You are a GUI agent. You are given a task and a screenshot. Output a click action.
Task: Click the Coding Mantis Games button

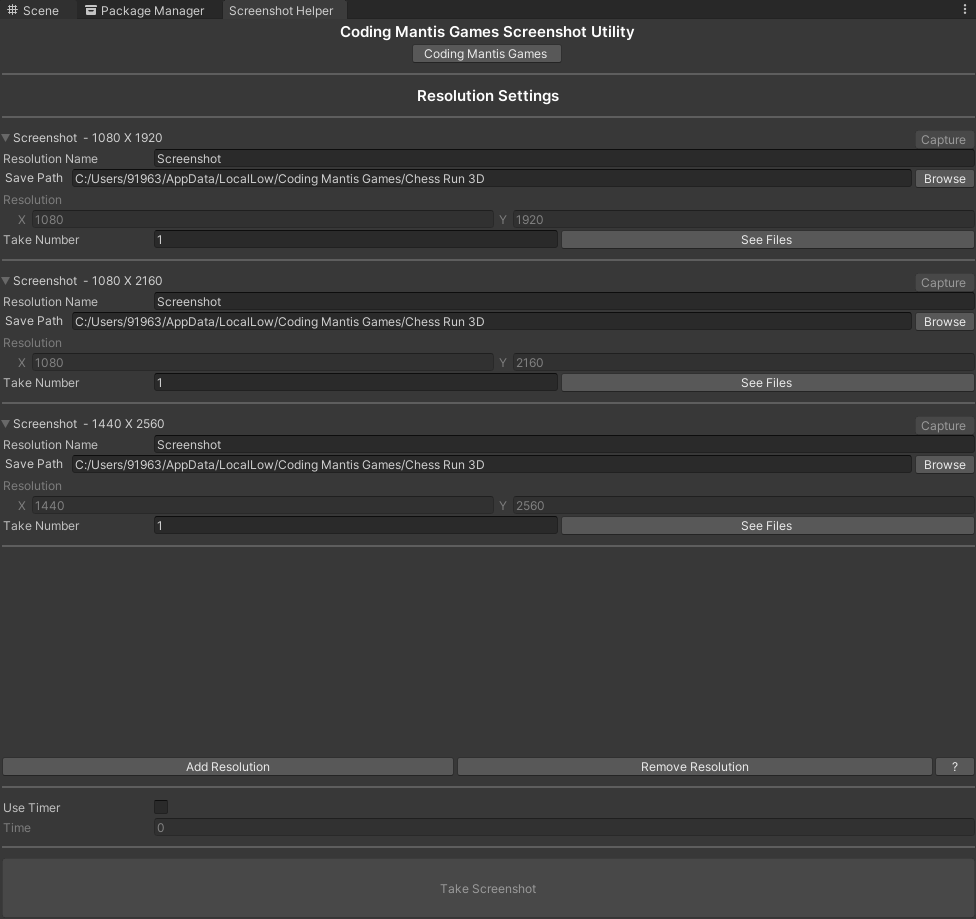coord(487,53)
